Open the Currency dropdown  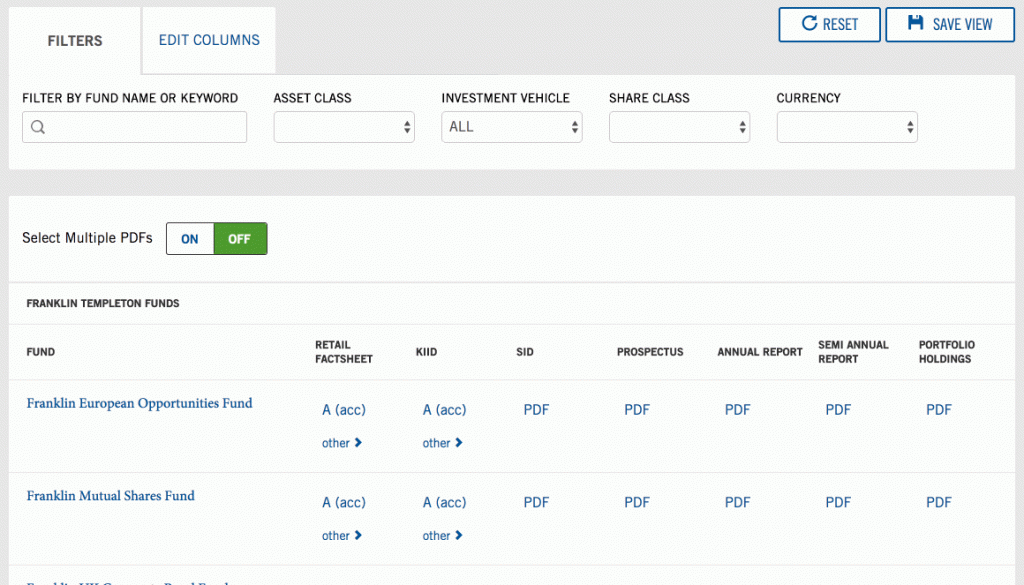(x=847, y=127)
